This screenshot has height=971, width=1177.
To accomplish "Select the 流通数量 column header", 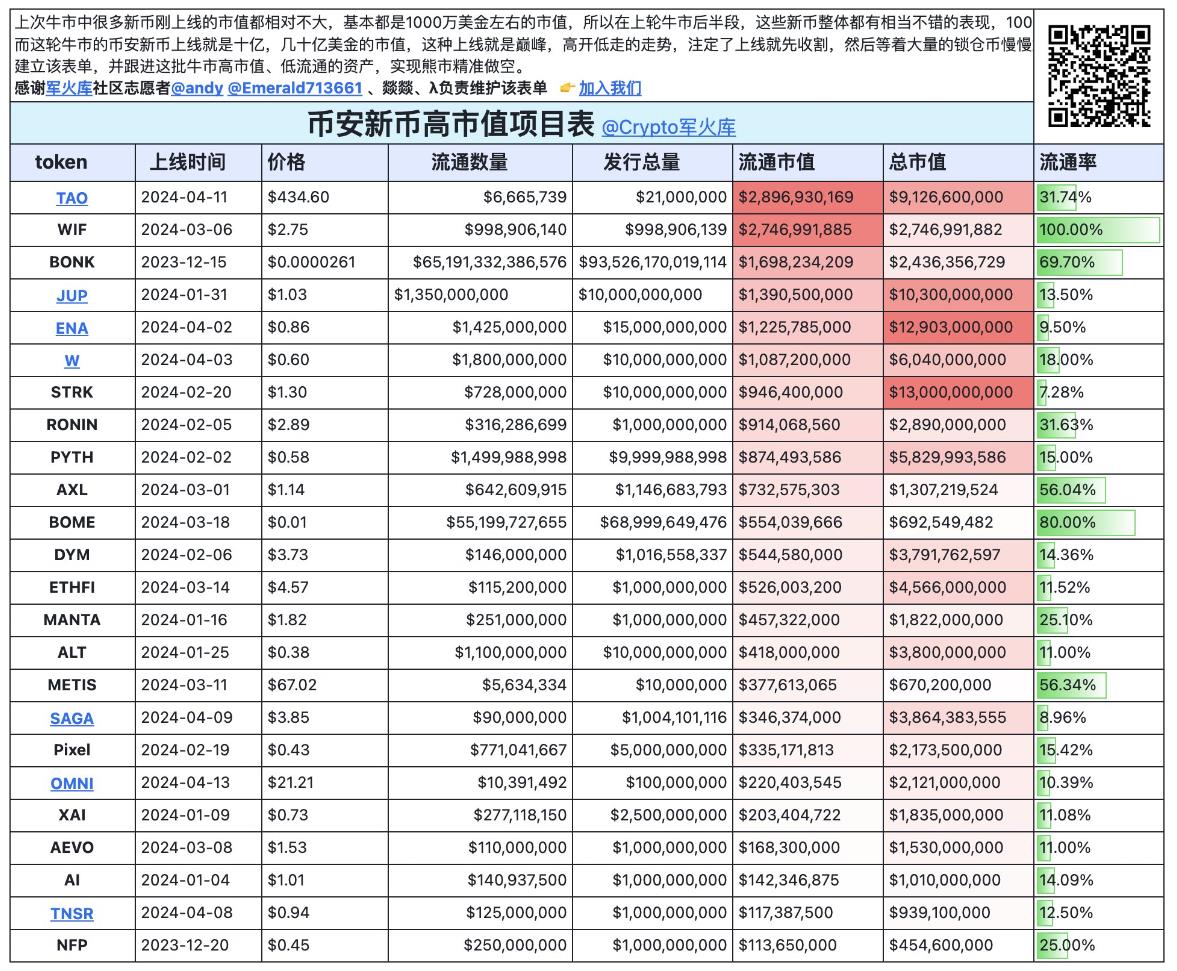I will (480, 162).
